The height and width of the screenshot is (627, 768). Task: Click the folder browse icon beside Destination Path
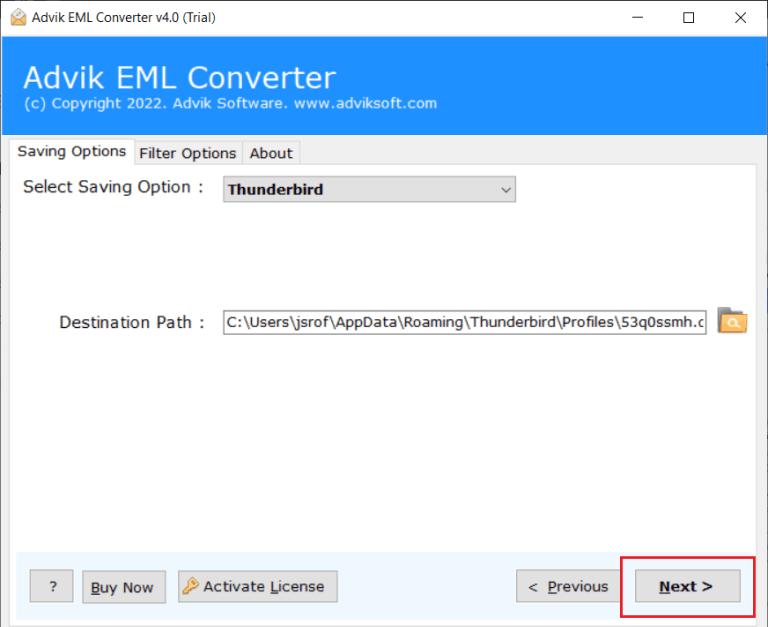click(732, 321)
